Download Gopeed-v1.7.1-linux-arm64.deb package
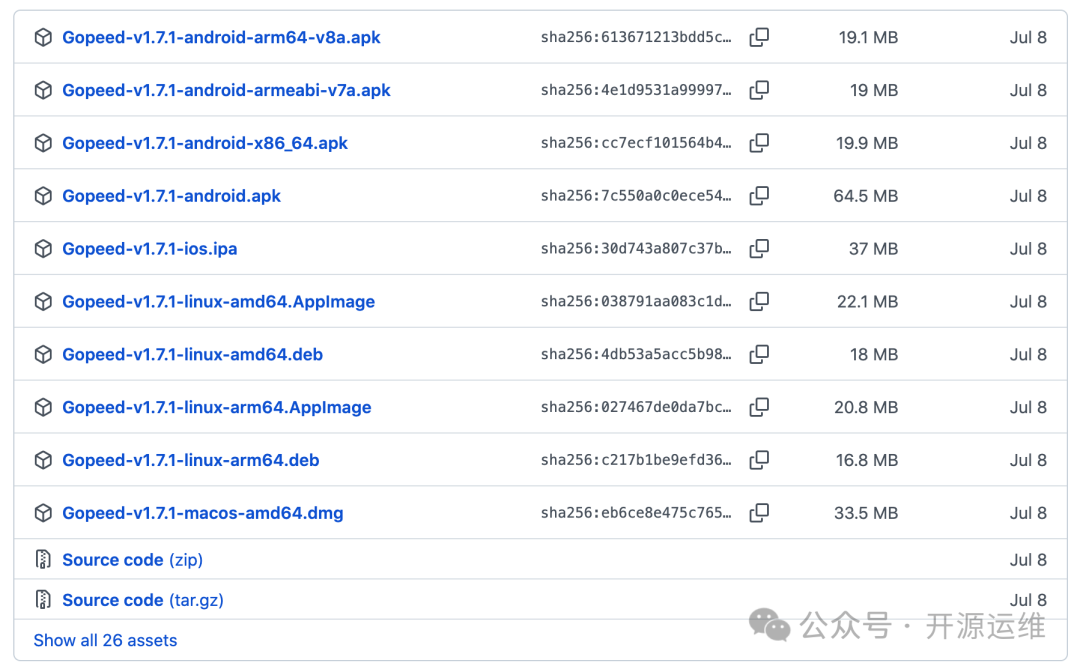Viewport: 1080px width, 669px height. (190, 461)
